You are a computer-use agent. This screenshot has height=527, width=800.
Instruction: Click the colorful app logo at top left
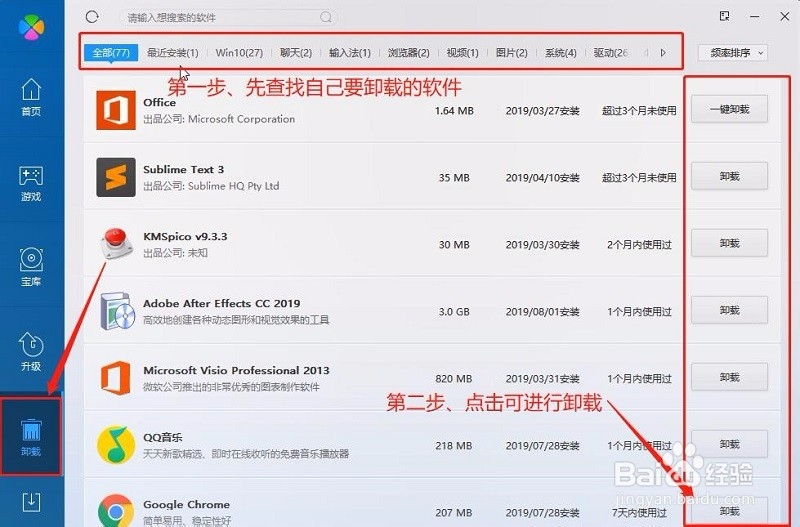tap(31, 27)
